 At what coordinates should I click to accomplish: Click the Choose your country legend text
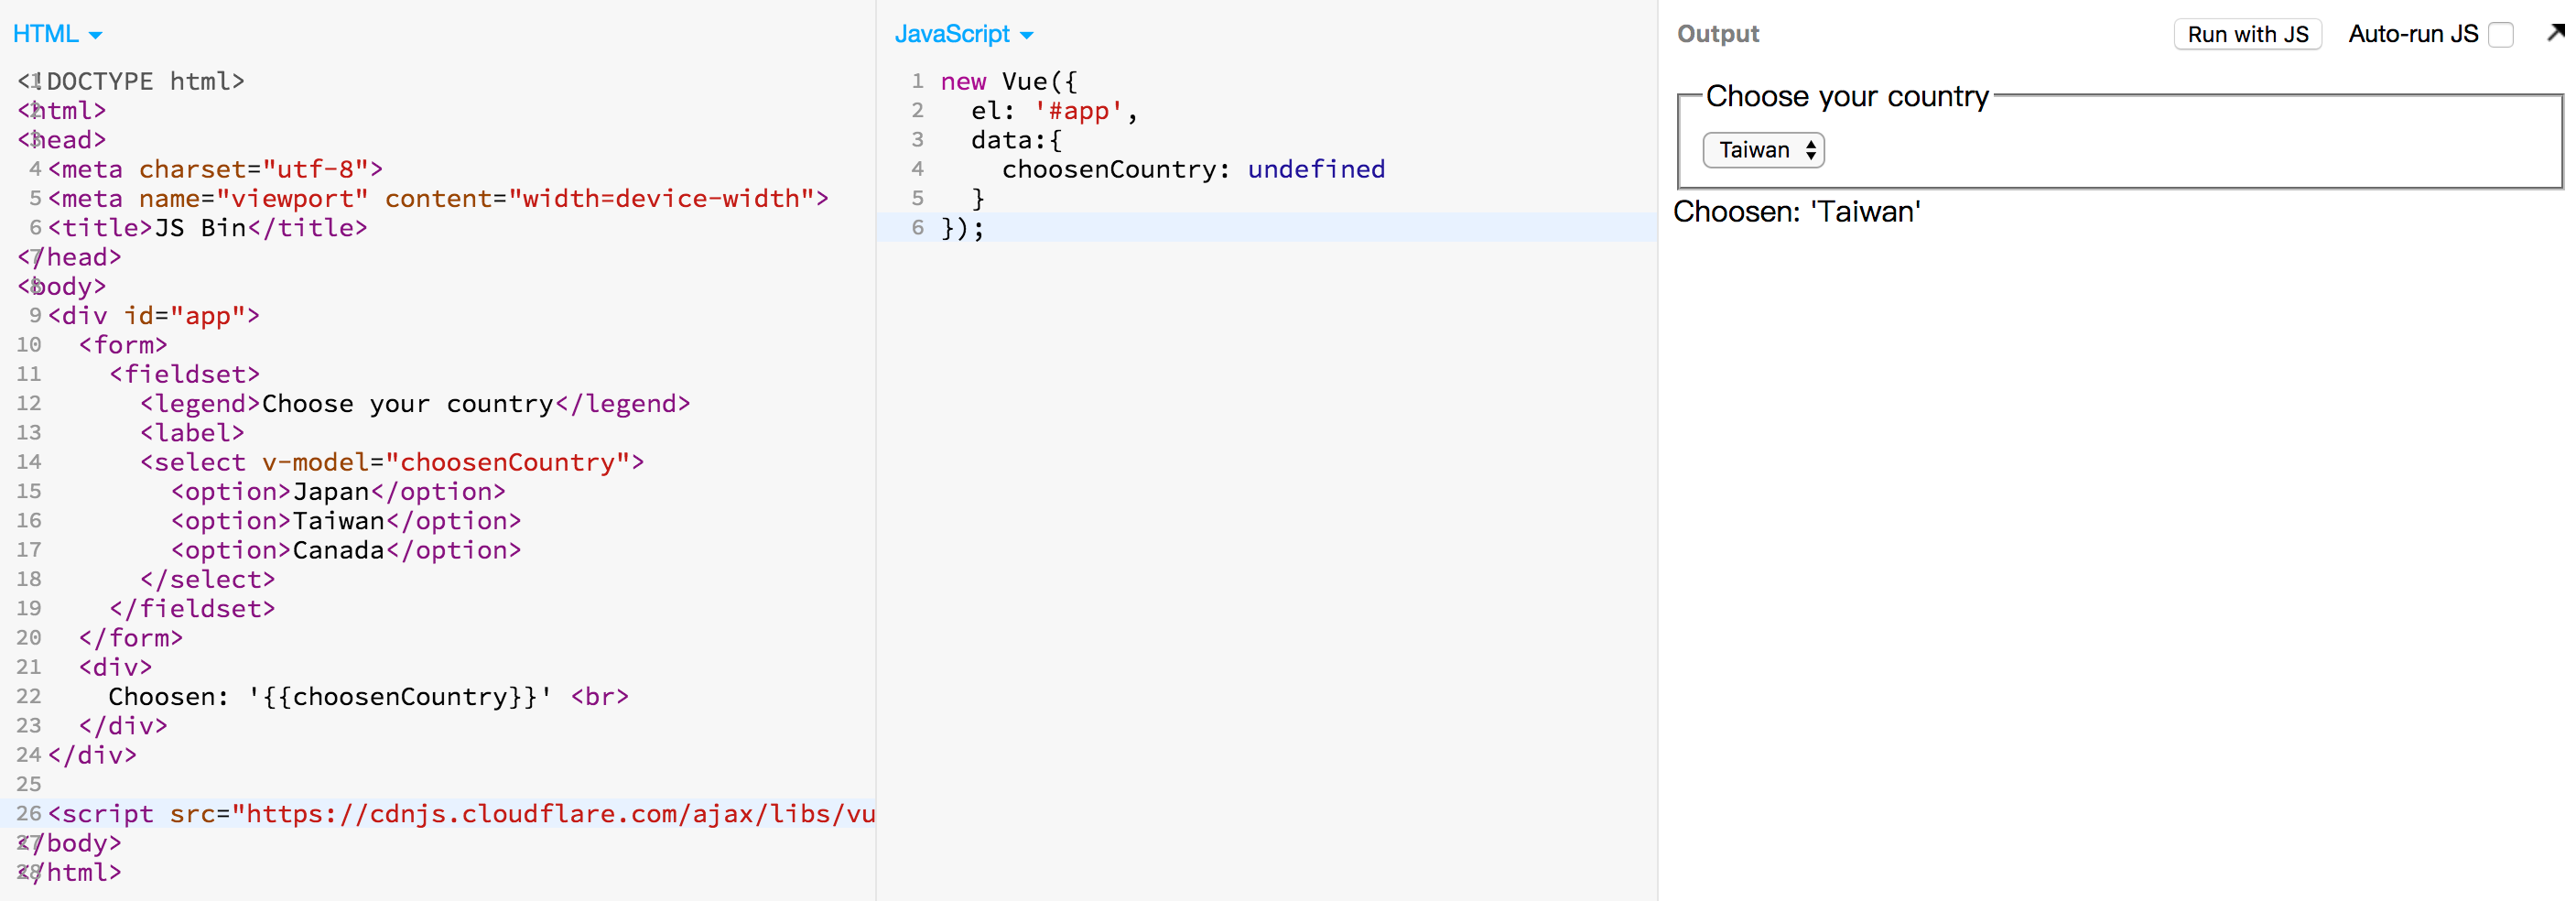pos(1846,96)
